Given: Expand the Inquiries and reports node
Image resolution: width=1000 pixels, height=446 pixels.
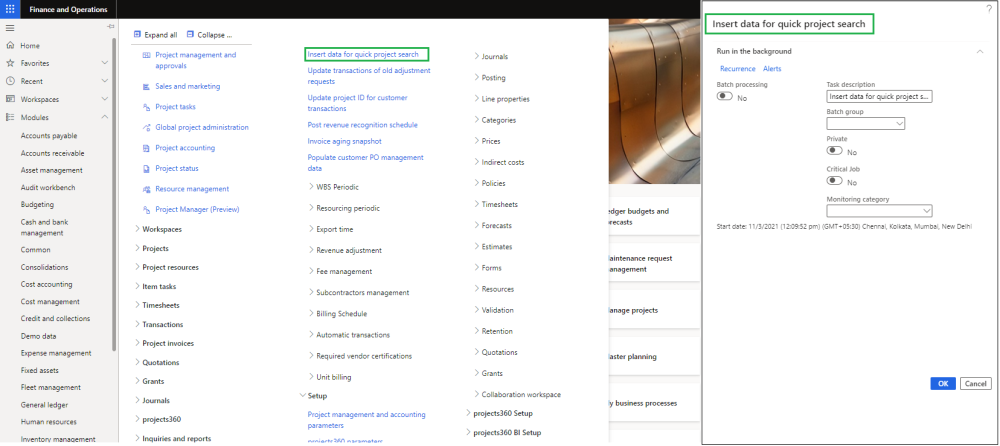Looking at the screenshot, I should pos(137,438).
